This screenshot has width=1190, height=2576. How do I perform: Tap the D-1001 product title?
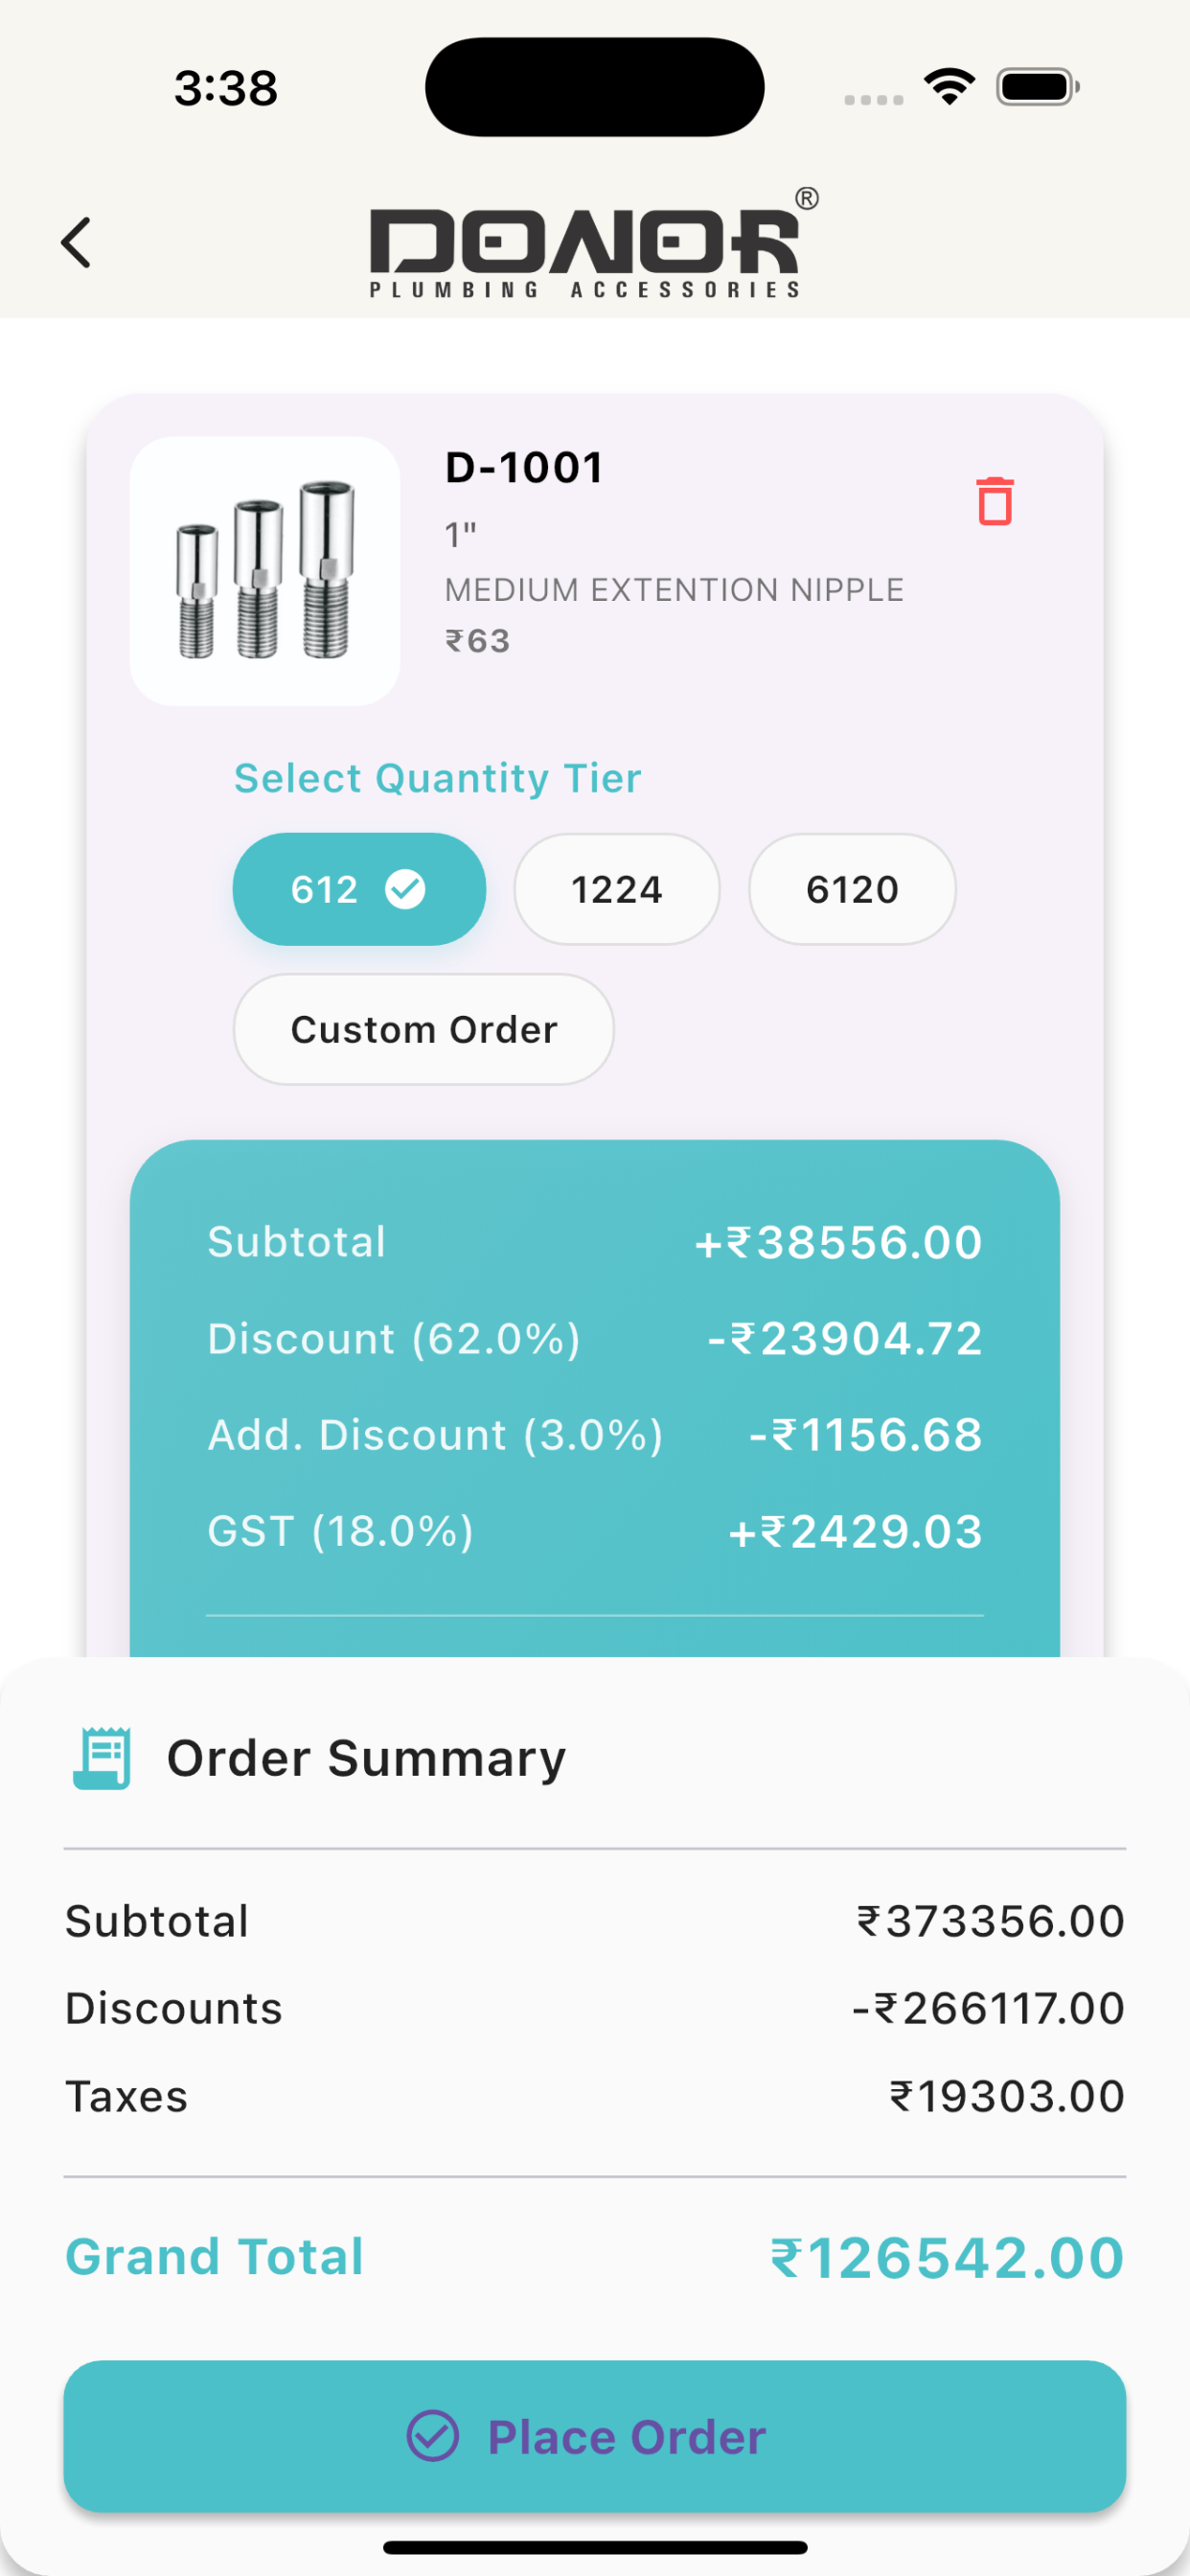524,468
